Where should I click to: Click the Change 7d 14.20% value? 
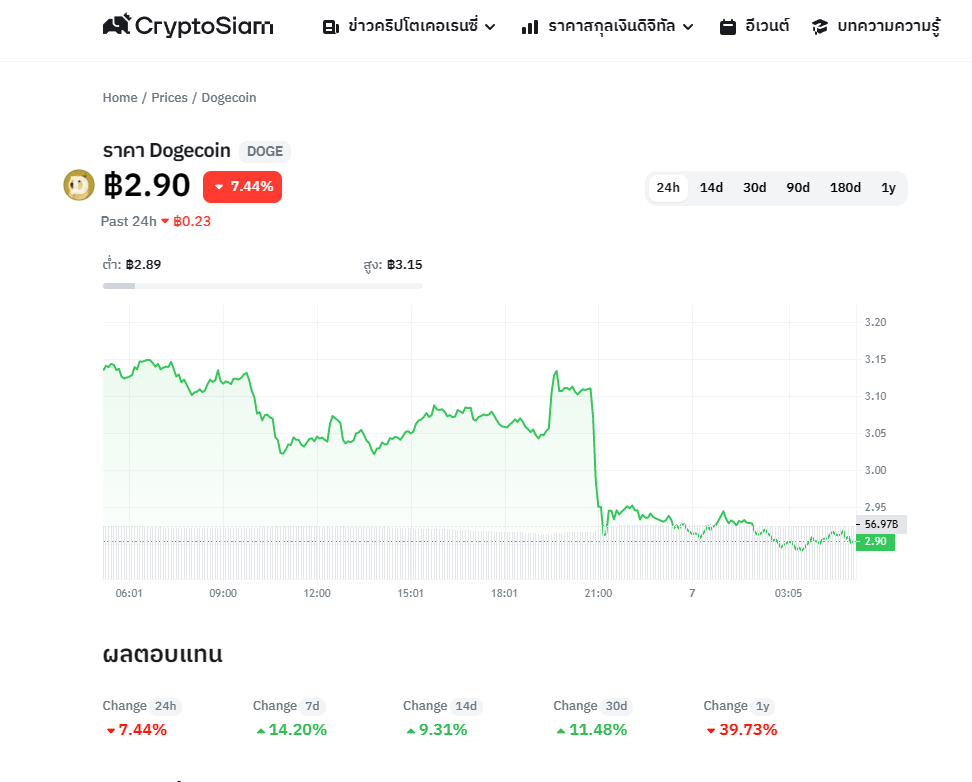click(292, 730)
